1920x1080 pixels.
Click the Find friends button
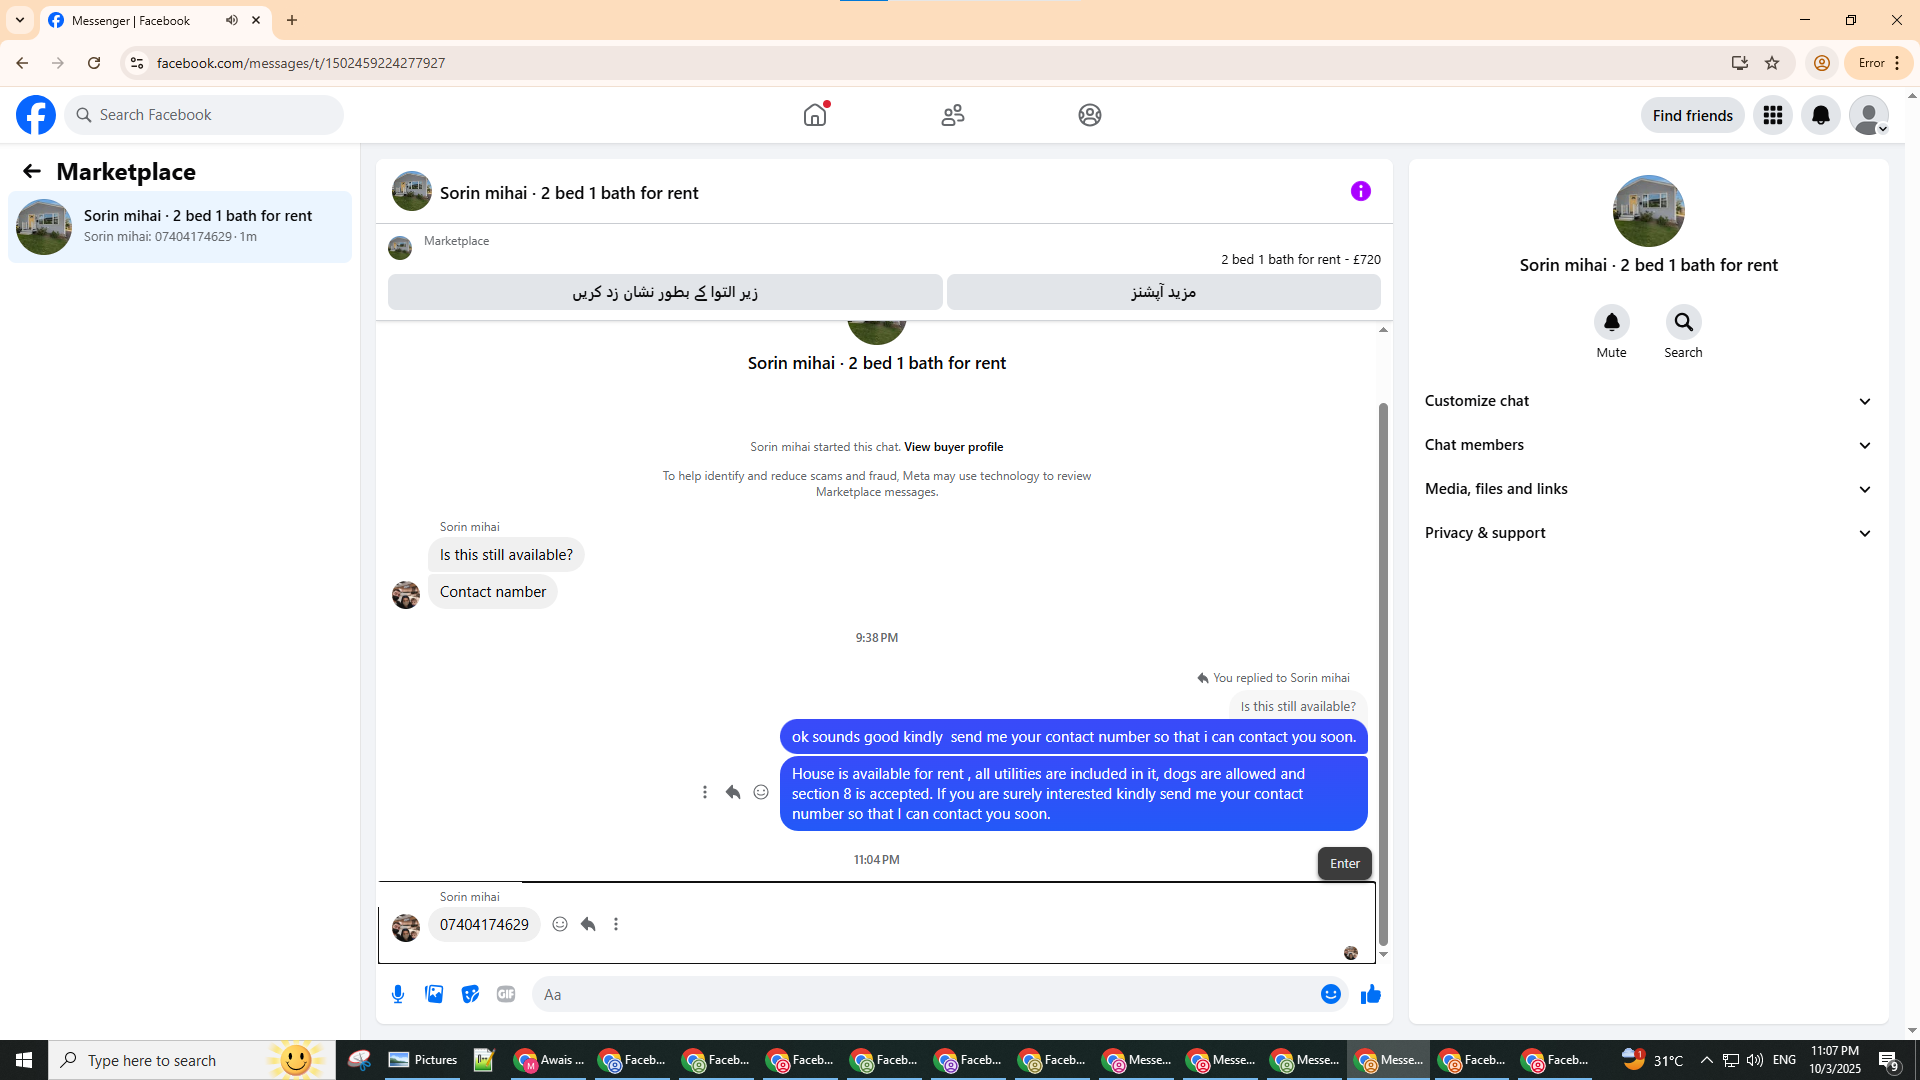click(x=1693, y=115)
